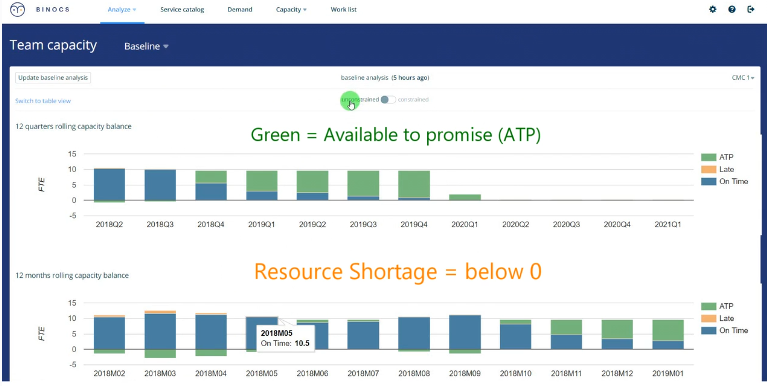Click the Team capacity page title

coord(53,45)
